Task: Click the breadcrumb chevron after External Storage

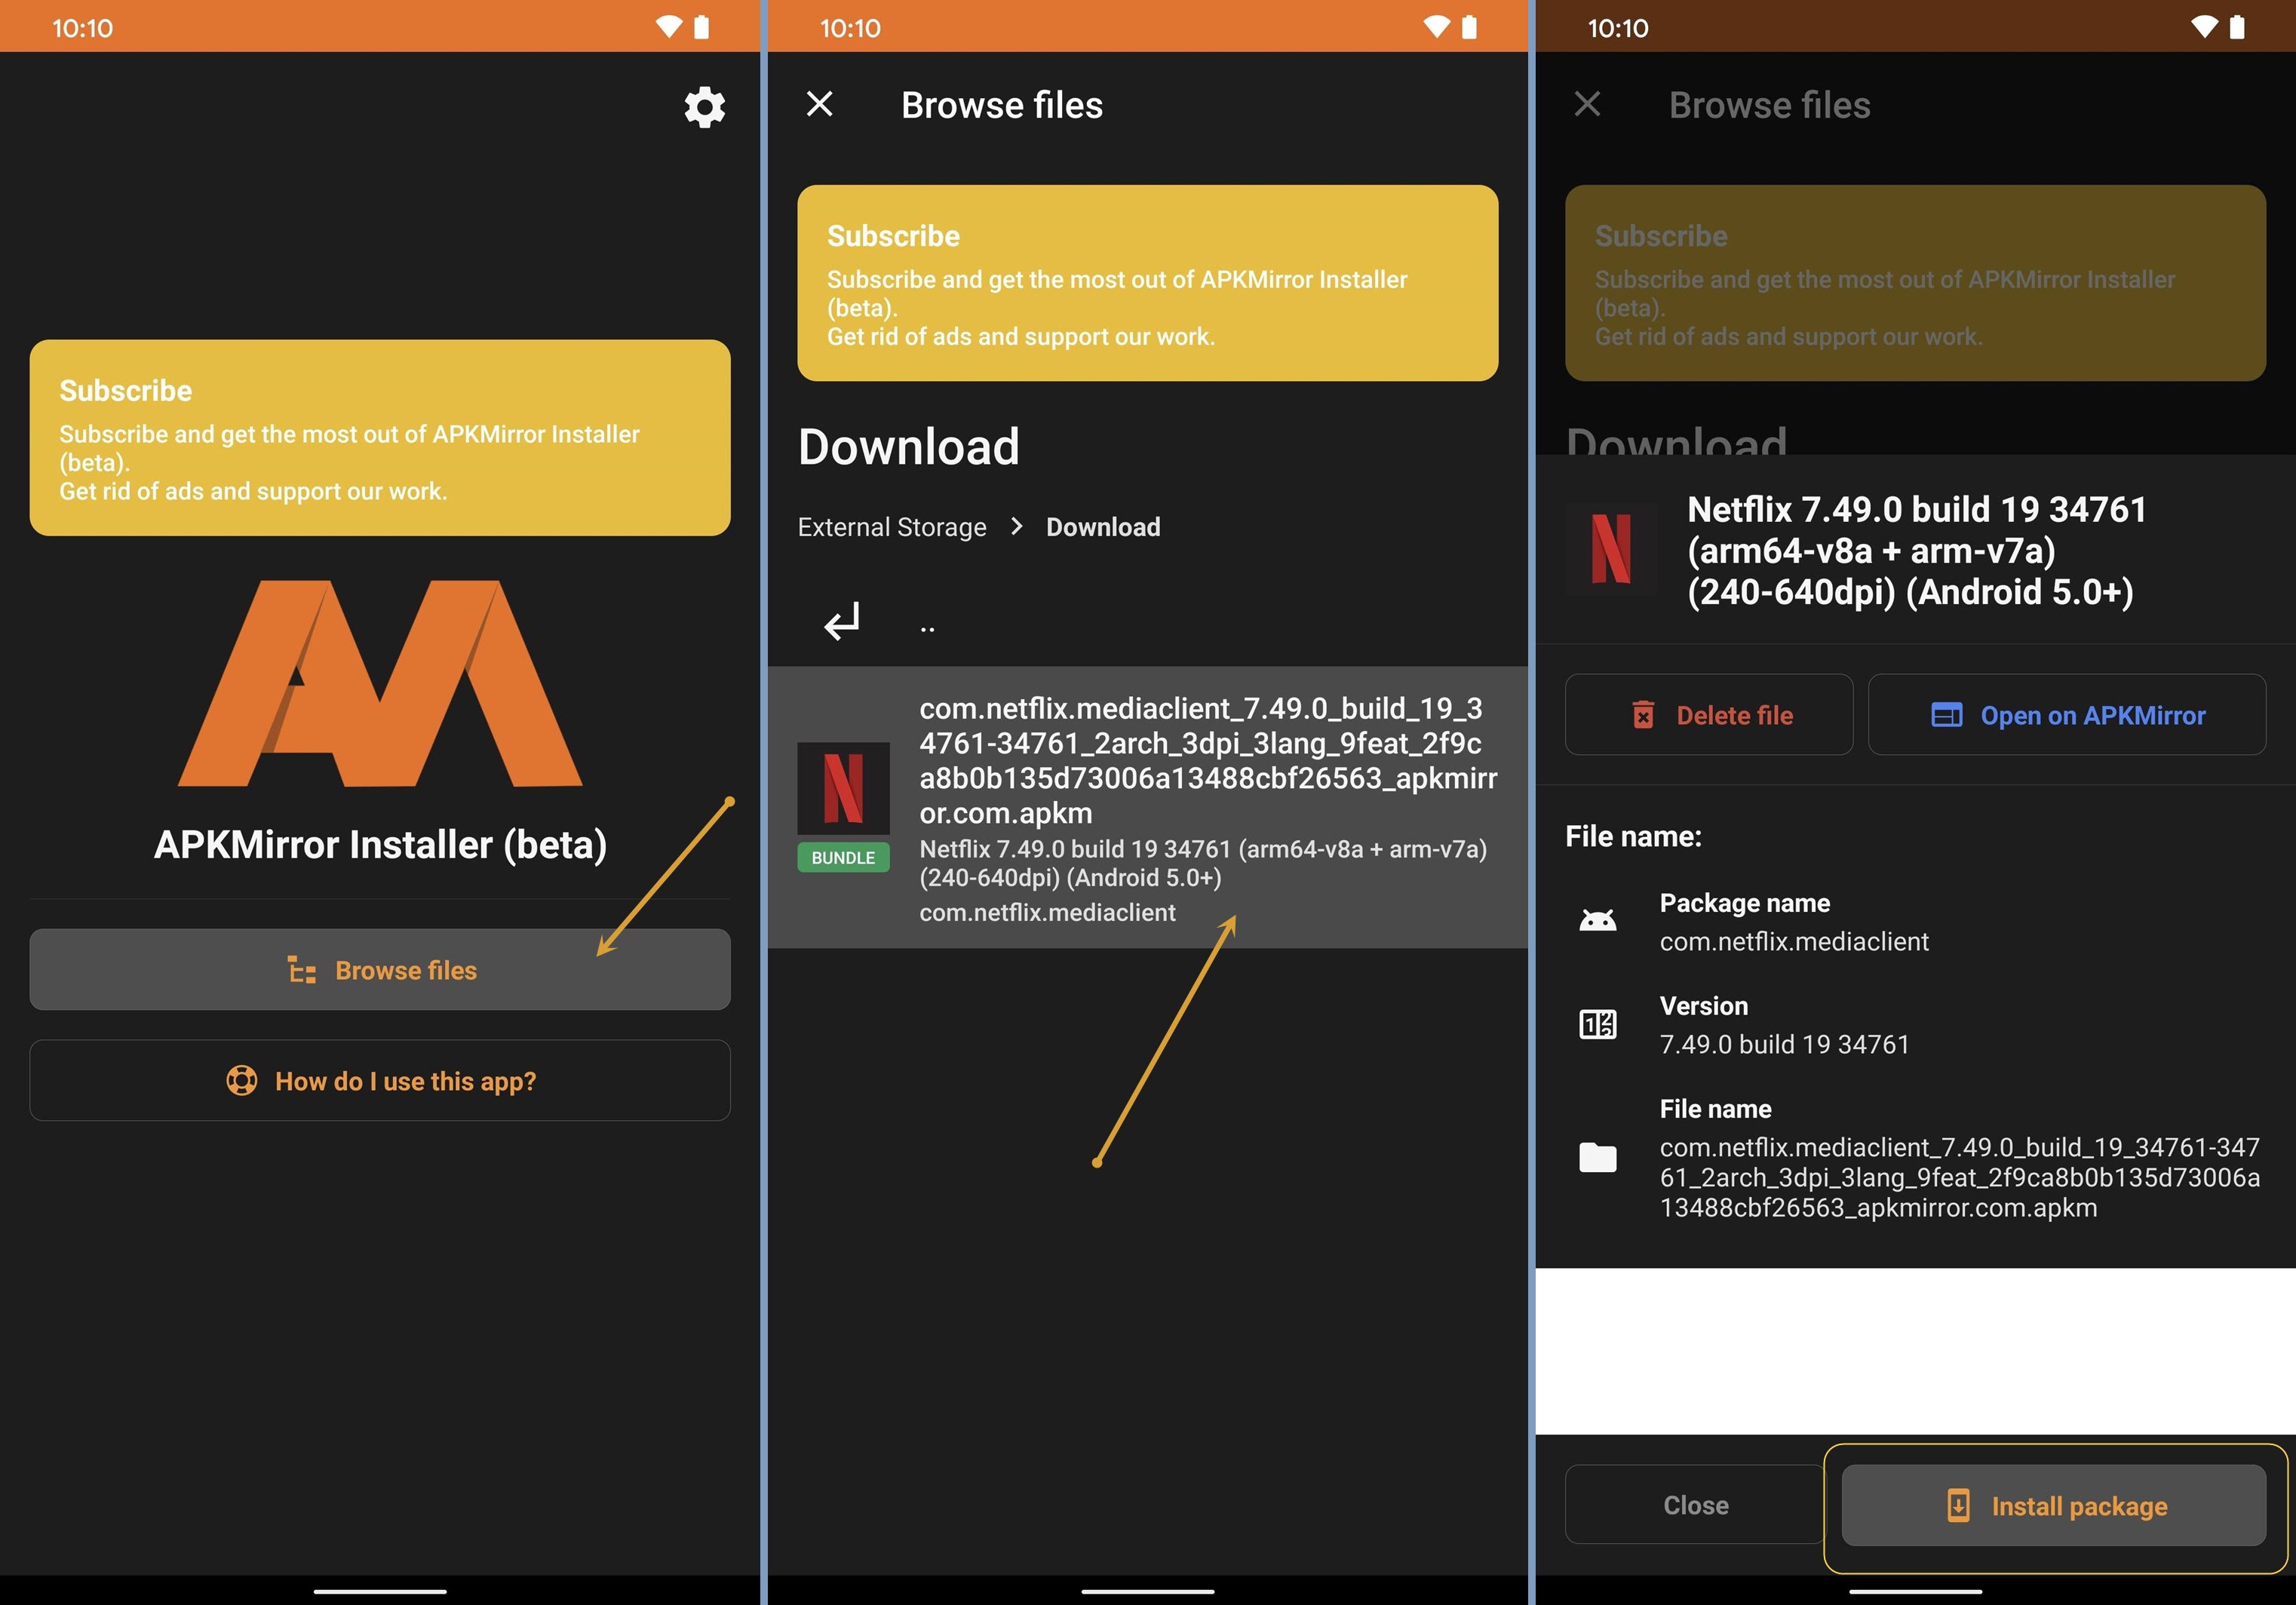Action: pos(1017,526)
